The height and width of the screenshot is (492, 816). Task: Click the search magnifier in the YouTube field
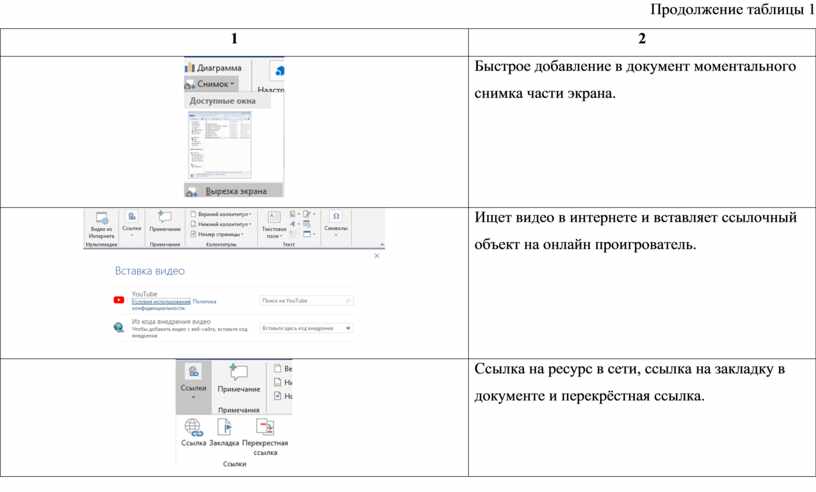point(348,300)
